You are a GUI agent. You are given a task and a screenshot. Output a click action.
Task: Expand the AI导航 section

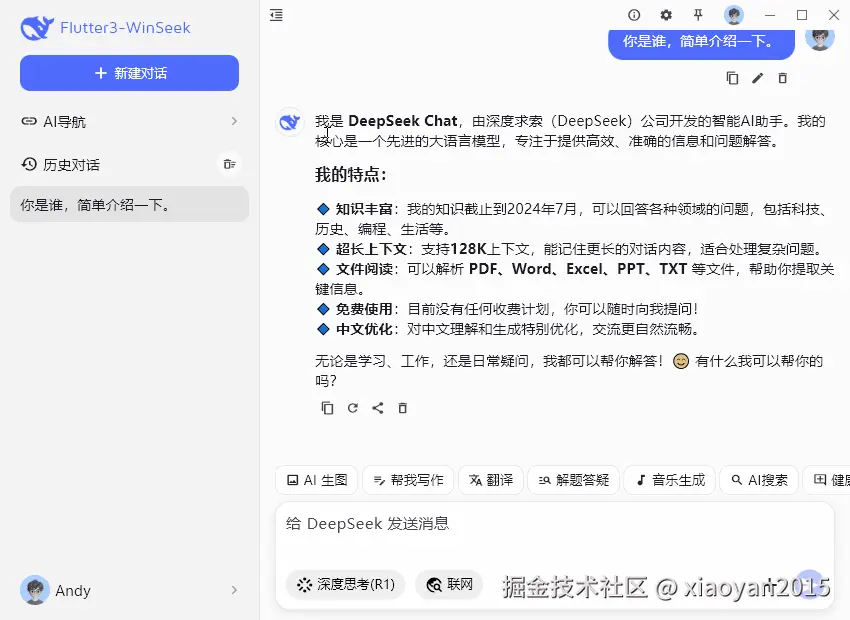130,121
